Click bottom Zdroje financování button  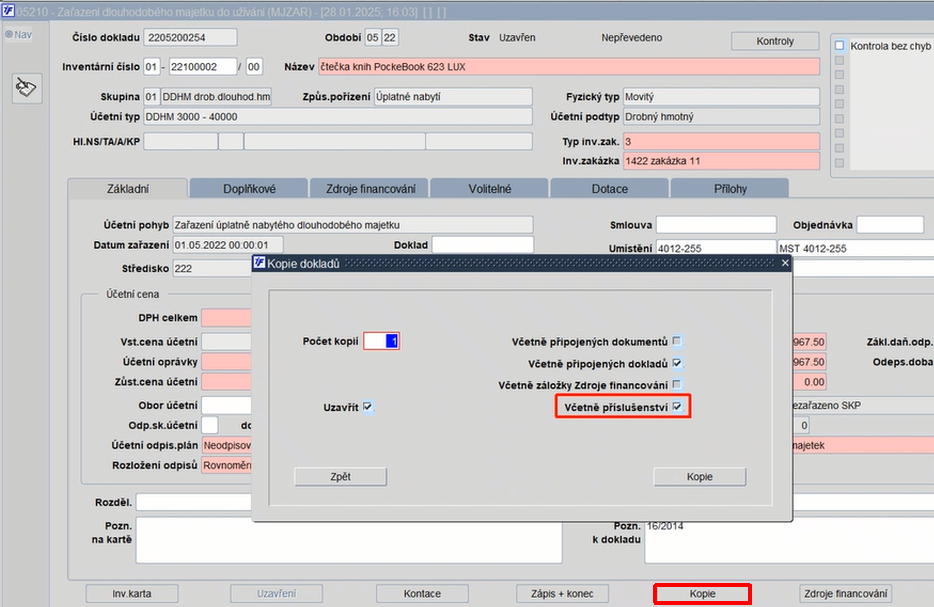coord(845,593)
